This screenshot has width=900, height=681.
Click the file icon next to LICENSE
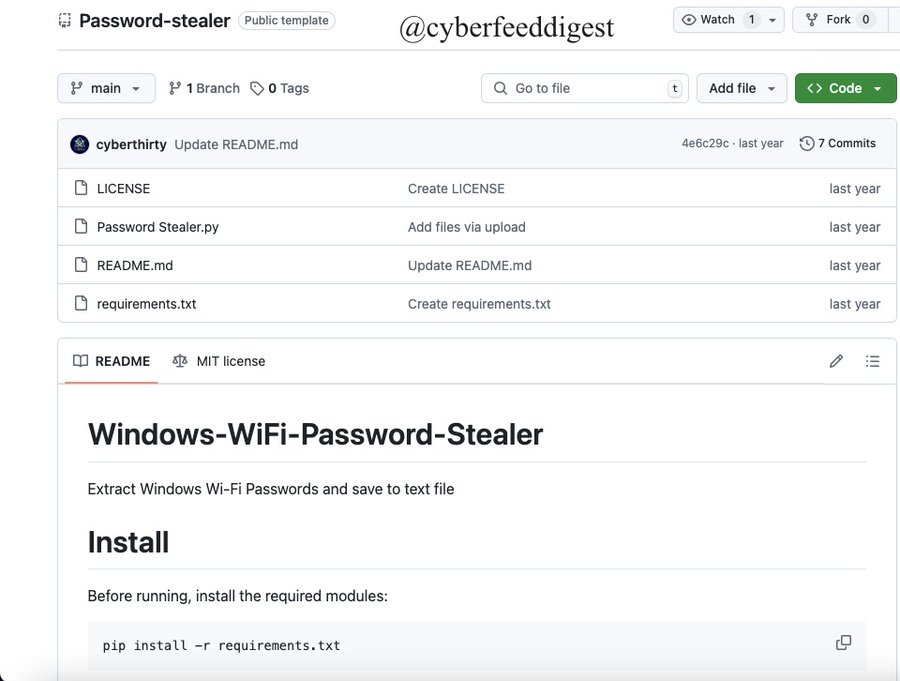pyautogui.click(x=81, y=189)
